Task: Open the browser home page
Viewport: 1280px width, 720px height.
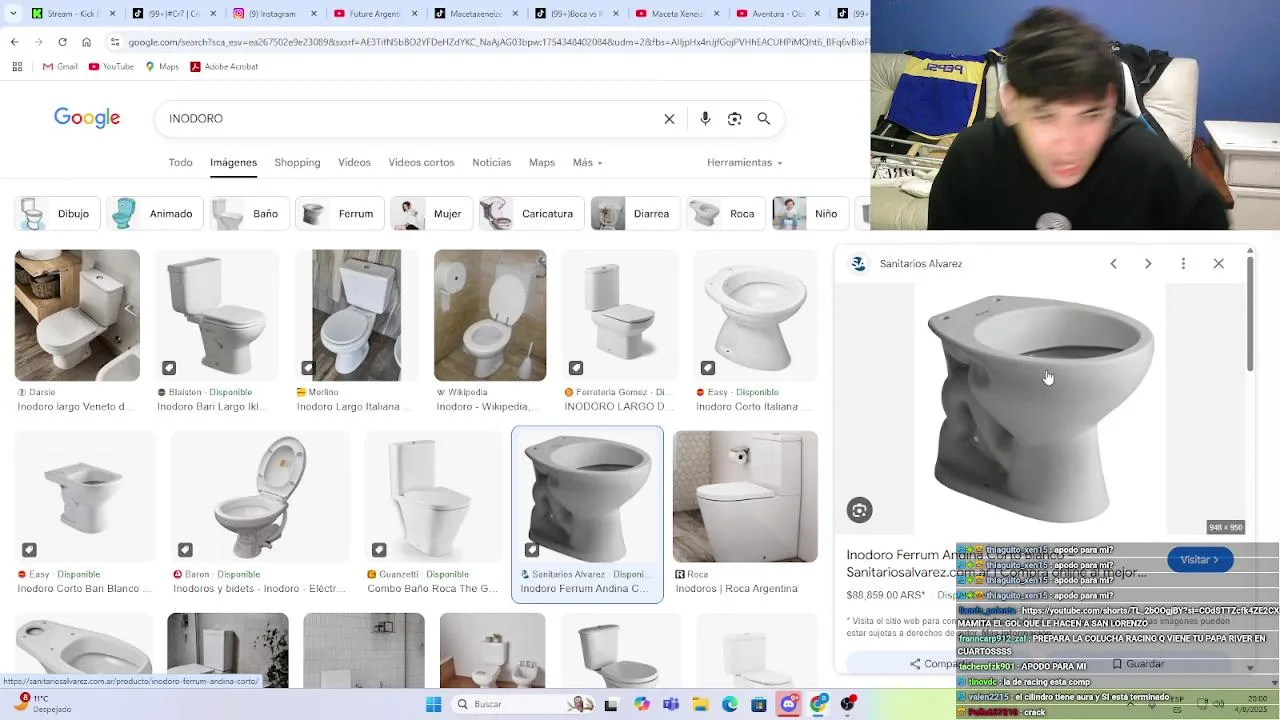Action: pyautogui.click(x=86, y=42)
